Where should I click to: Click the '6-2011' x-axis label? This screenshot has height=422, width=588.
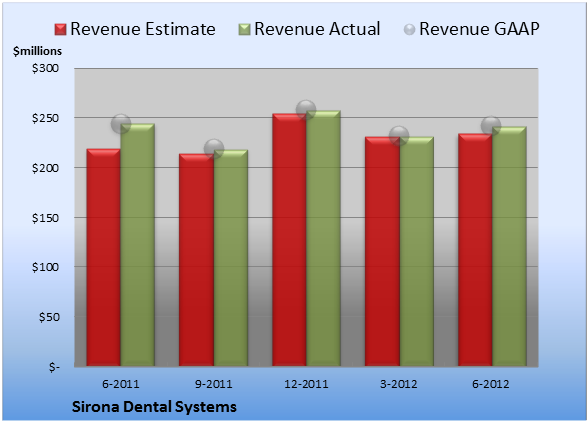point(121,384)
